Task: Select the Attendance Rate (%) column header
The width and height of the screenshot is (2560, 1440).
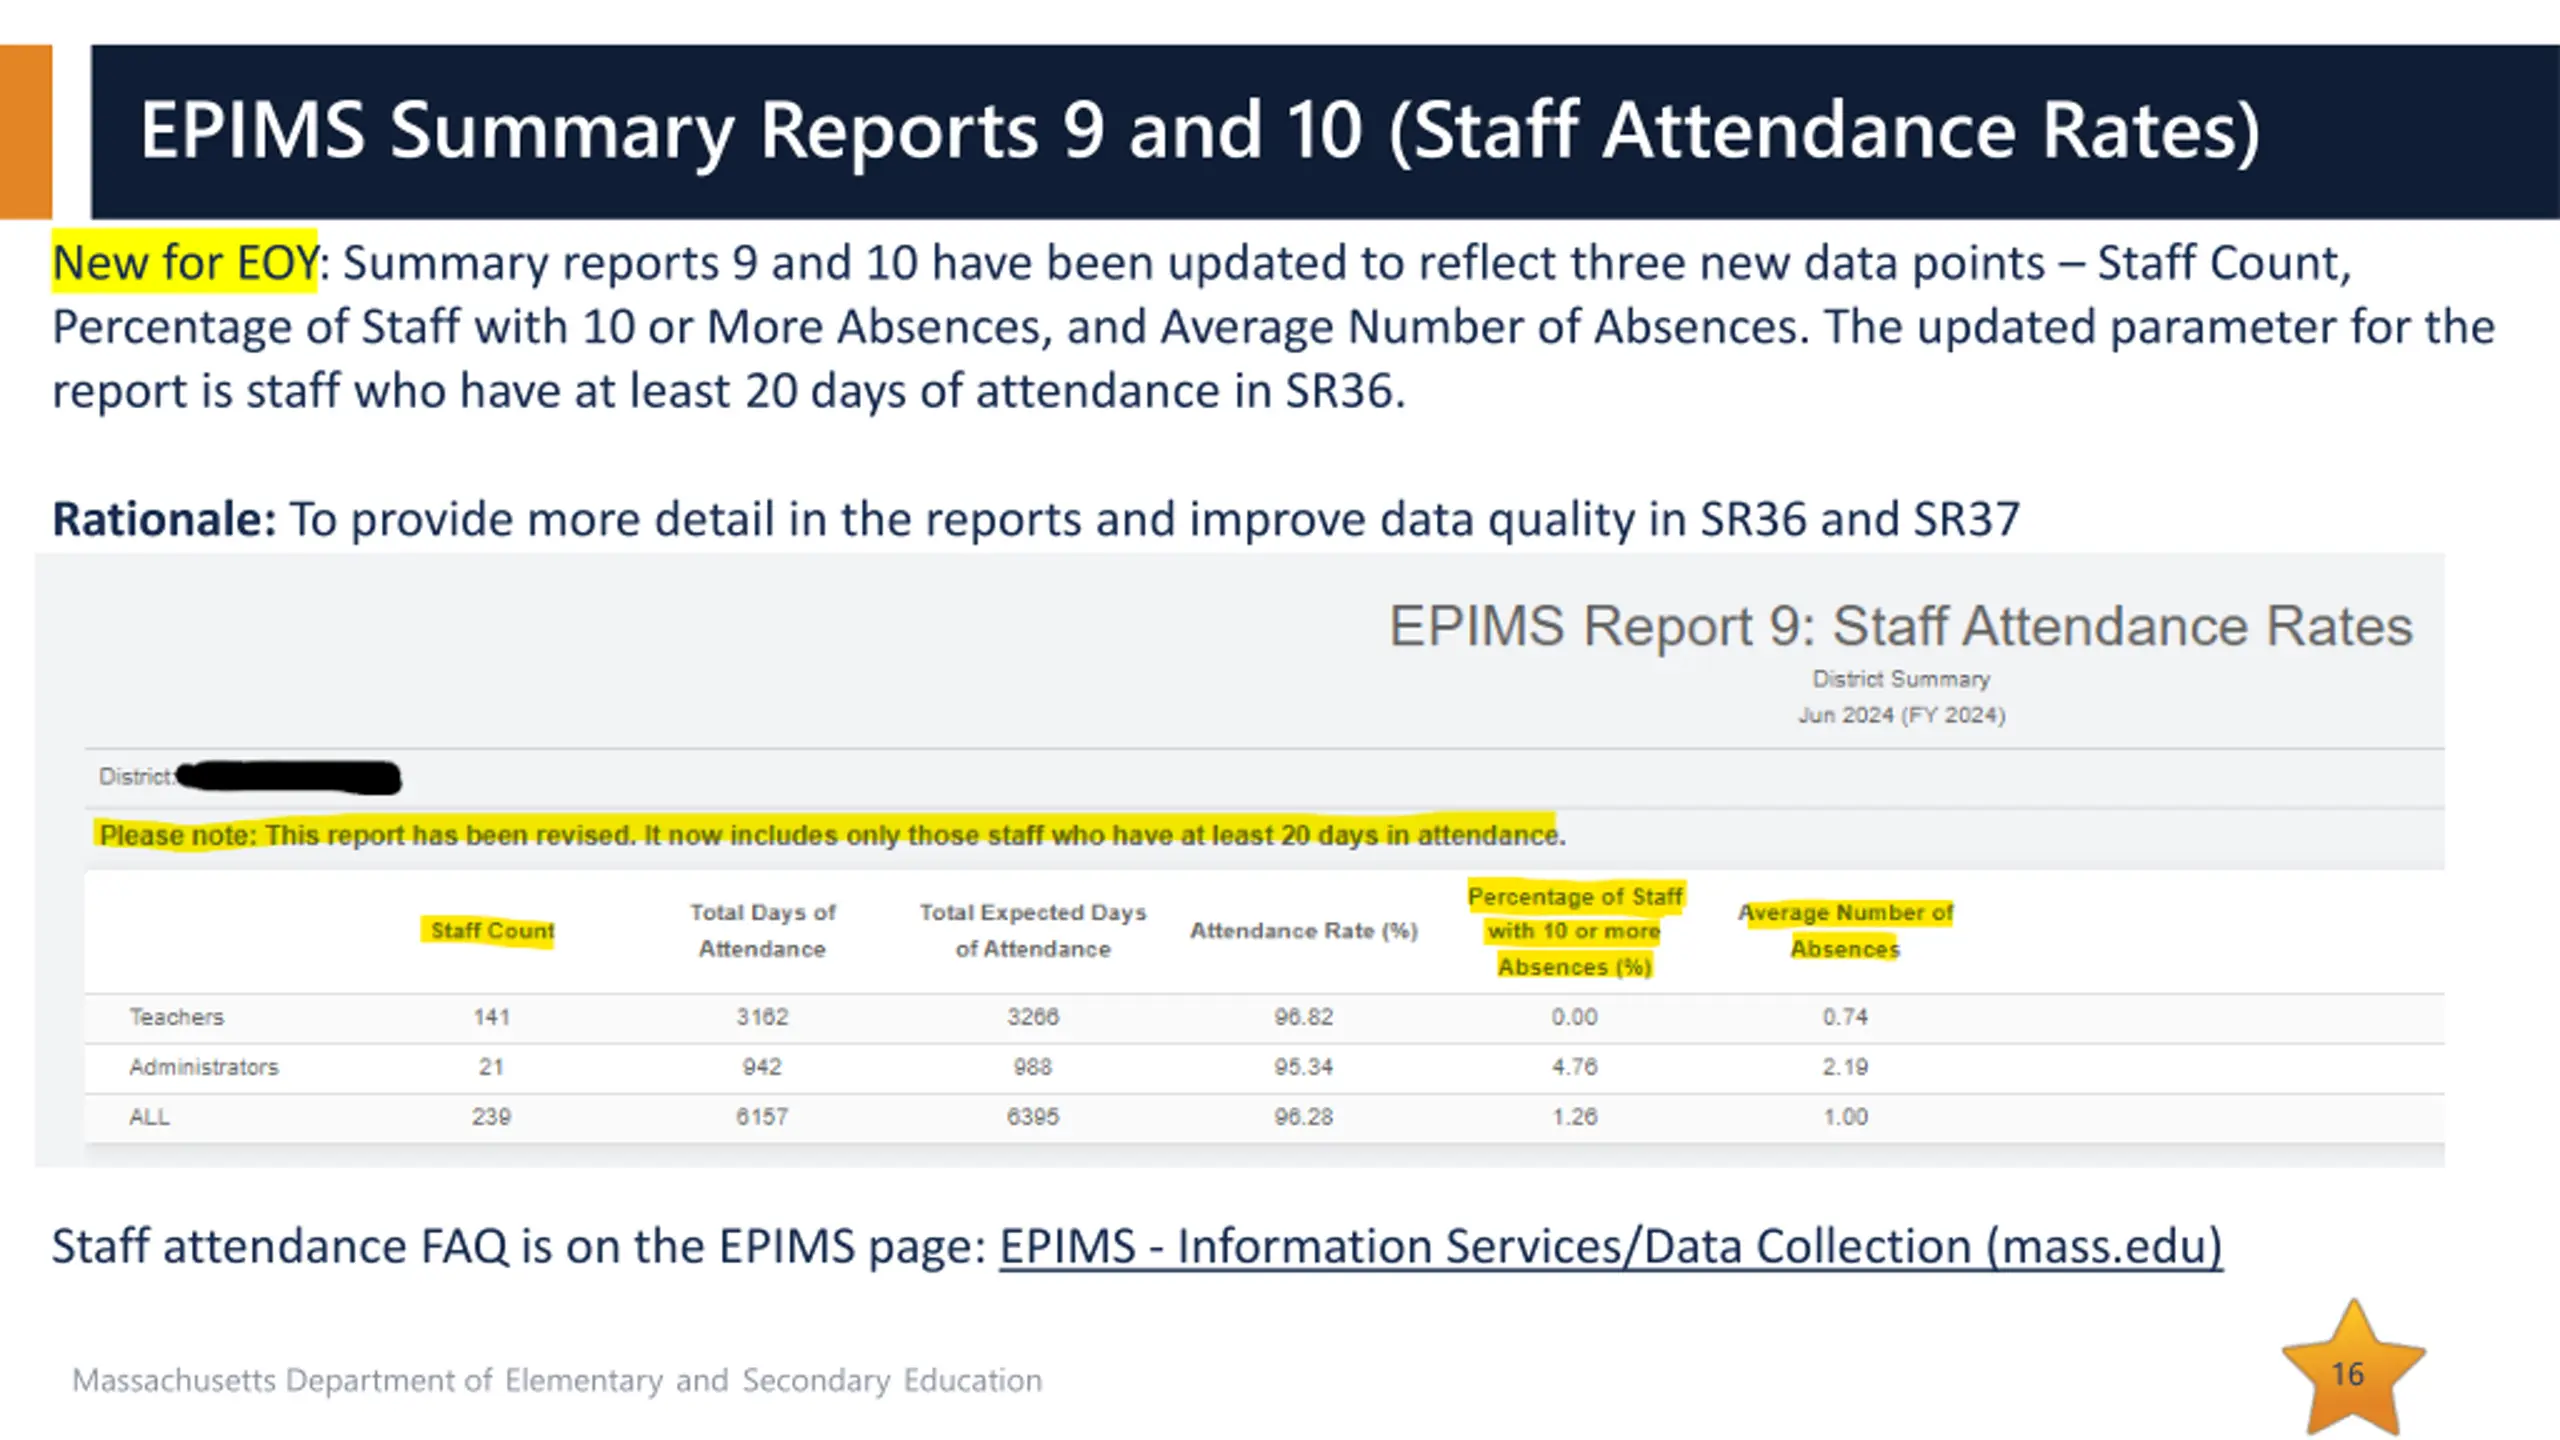Action: (x=1304, y=931)
